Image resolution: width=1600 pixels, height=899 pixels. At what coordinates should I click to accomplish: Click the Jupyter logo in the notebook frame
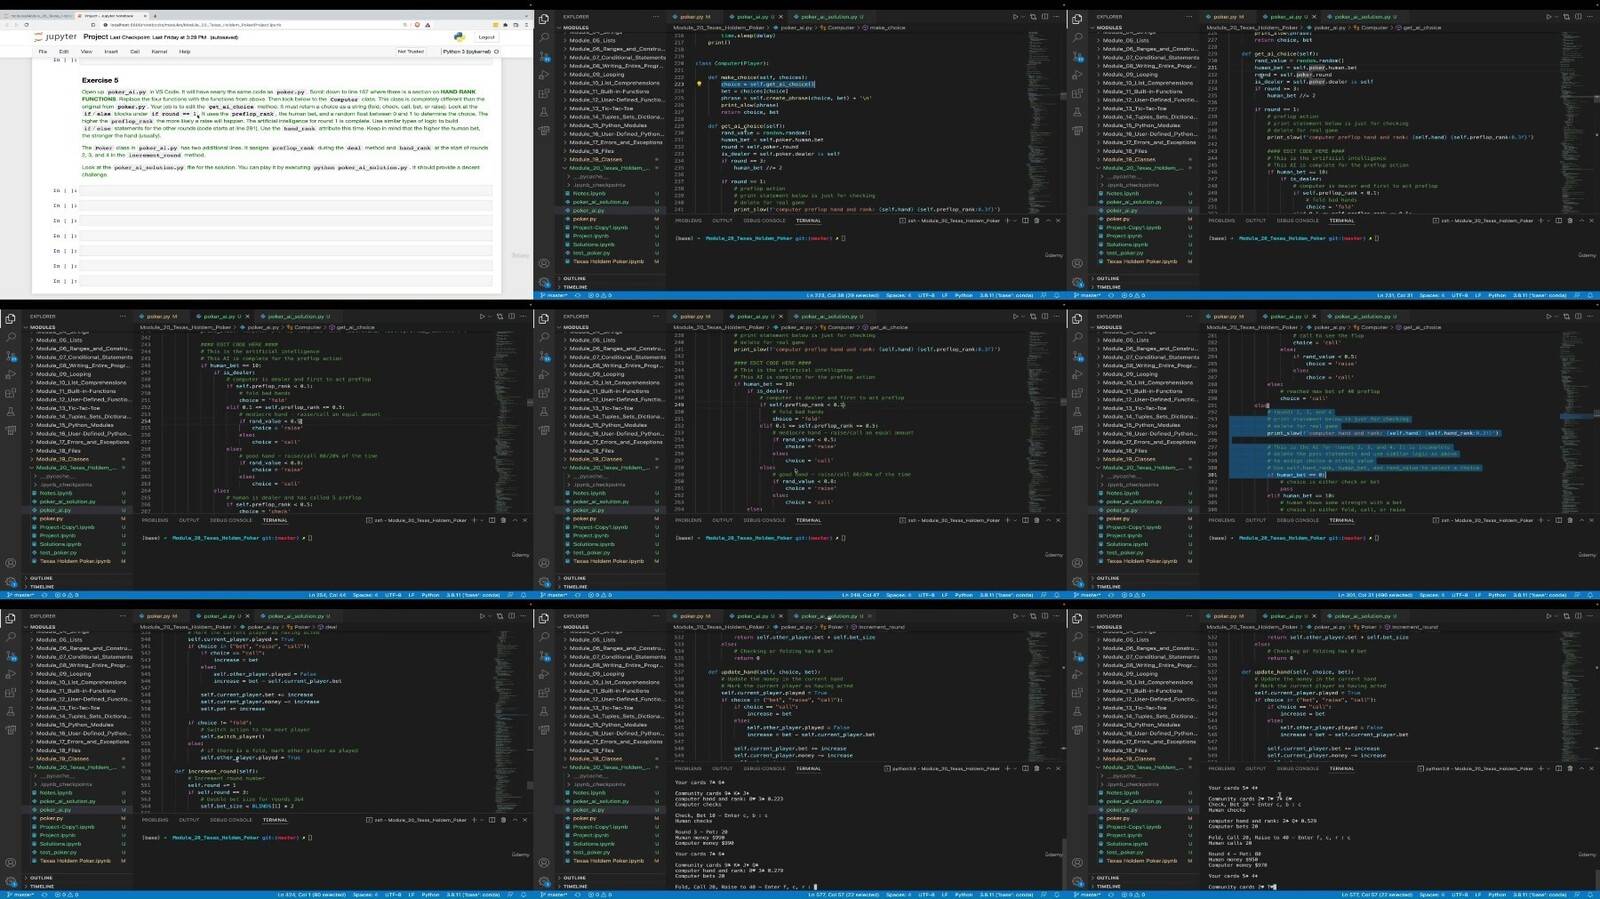[x=55, y=37]
